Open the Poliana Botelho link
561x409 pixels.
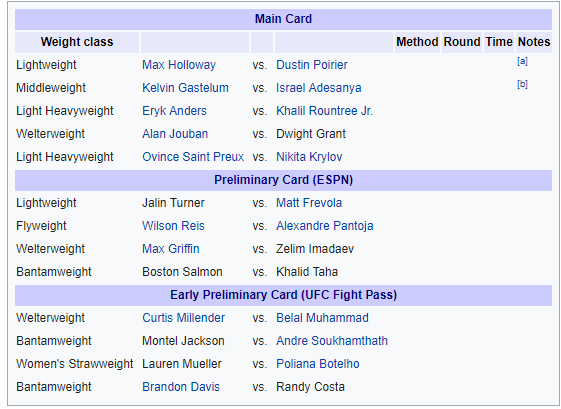(318, 364)
